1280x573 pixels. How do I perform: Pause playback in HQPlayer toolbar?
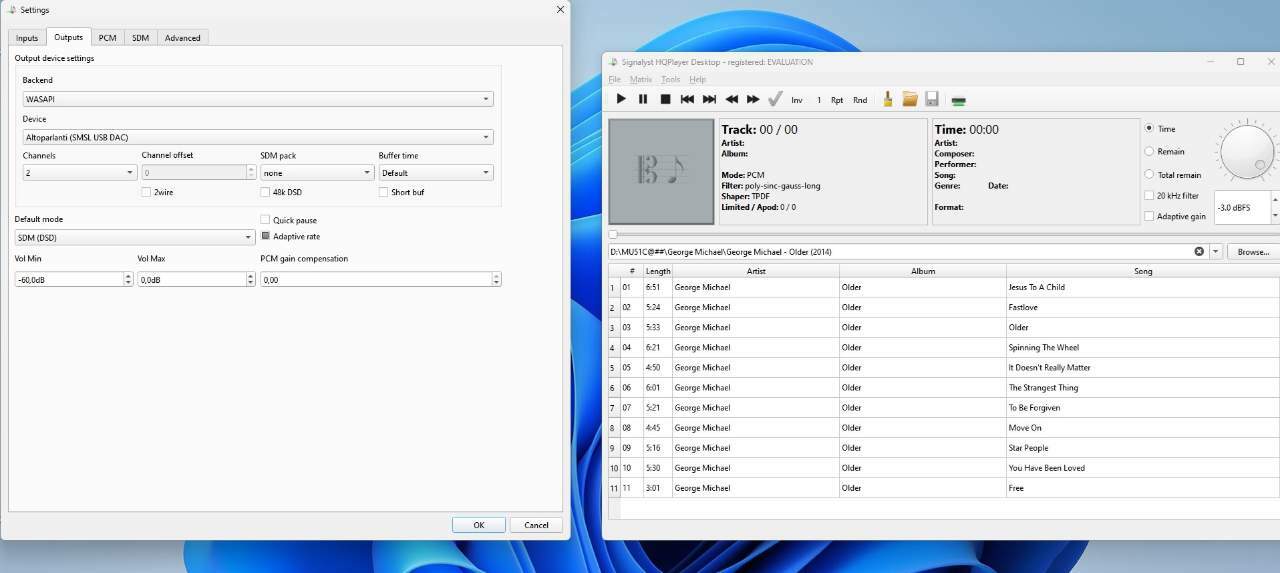643,99
